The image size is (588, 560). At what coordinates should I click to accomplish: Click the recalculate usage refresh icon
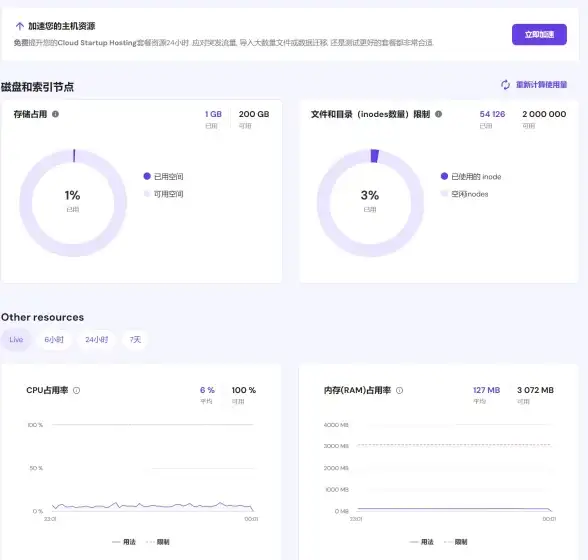pos(505,85)
